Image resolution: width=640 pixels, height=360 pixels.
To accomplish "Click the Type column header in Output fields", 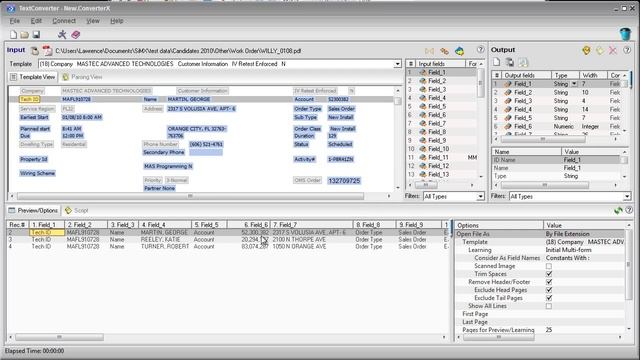I will [565, 75].
